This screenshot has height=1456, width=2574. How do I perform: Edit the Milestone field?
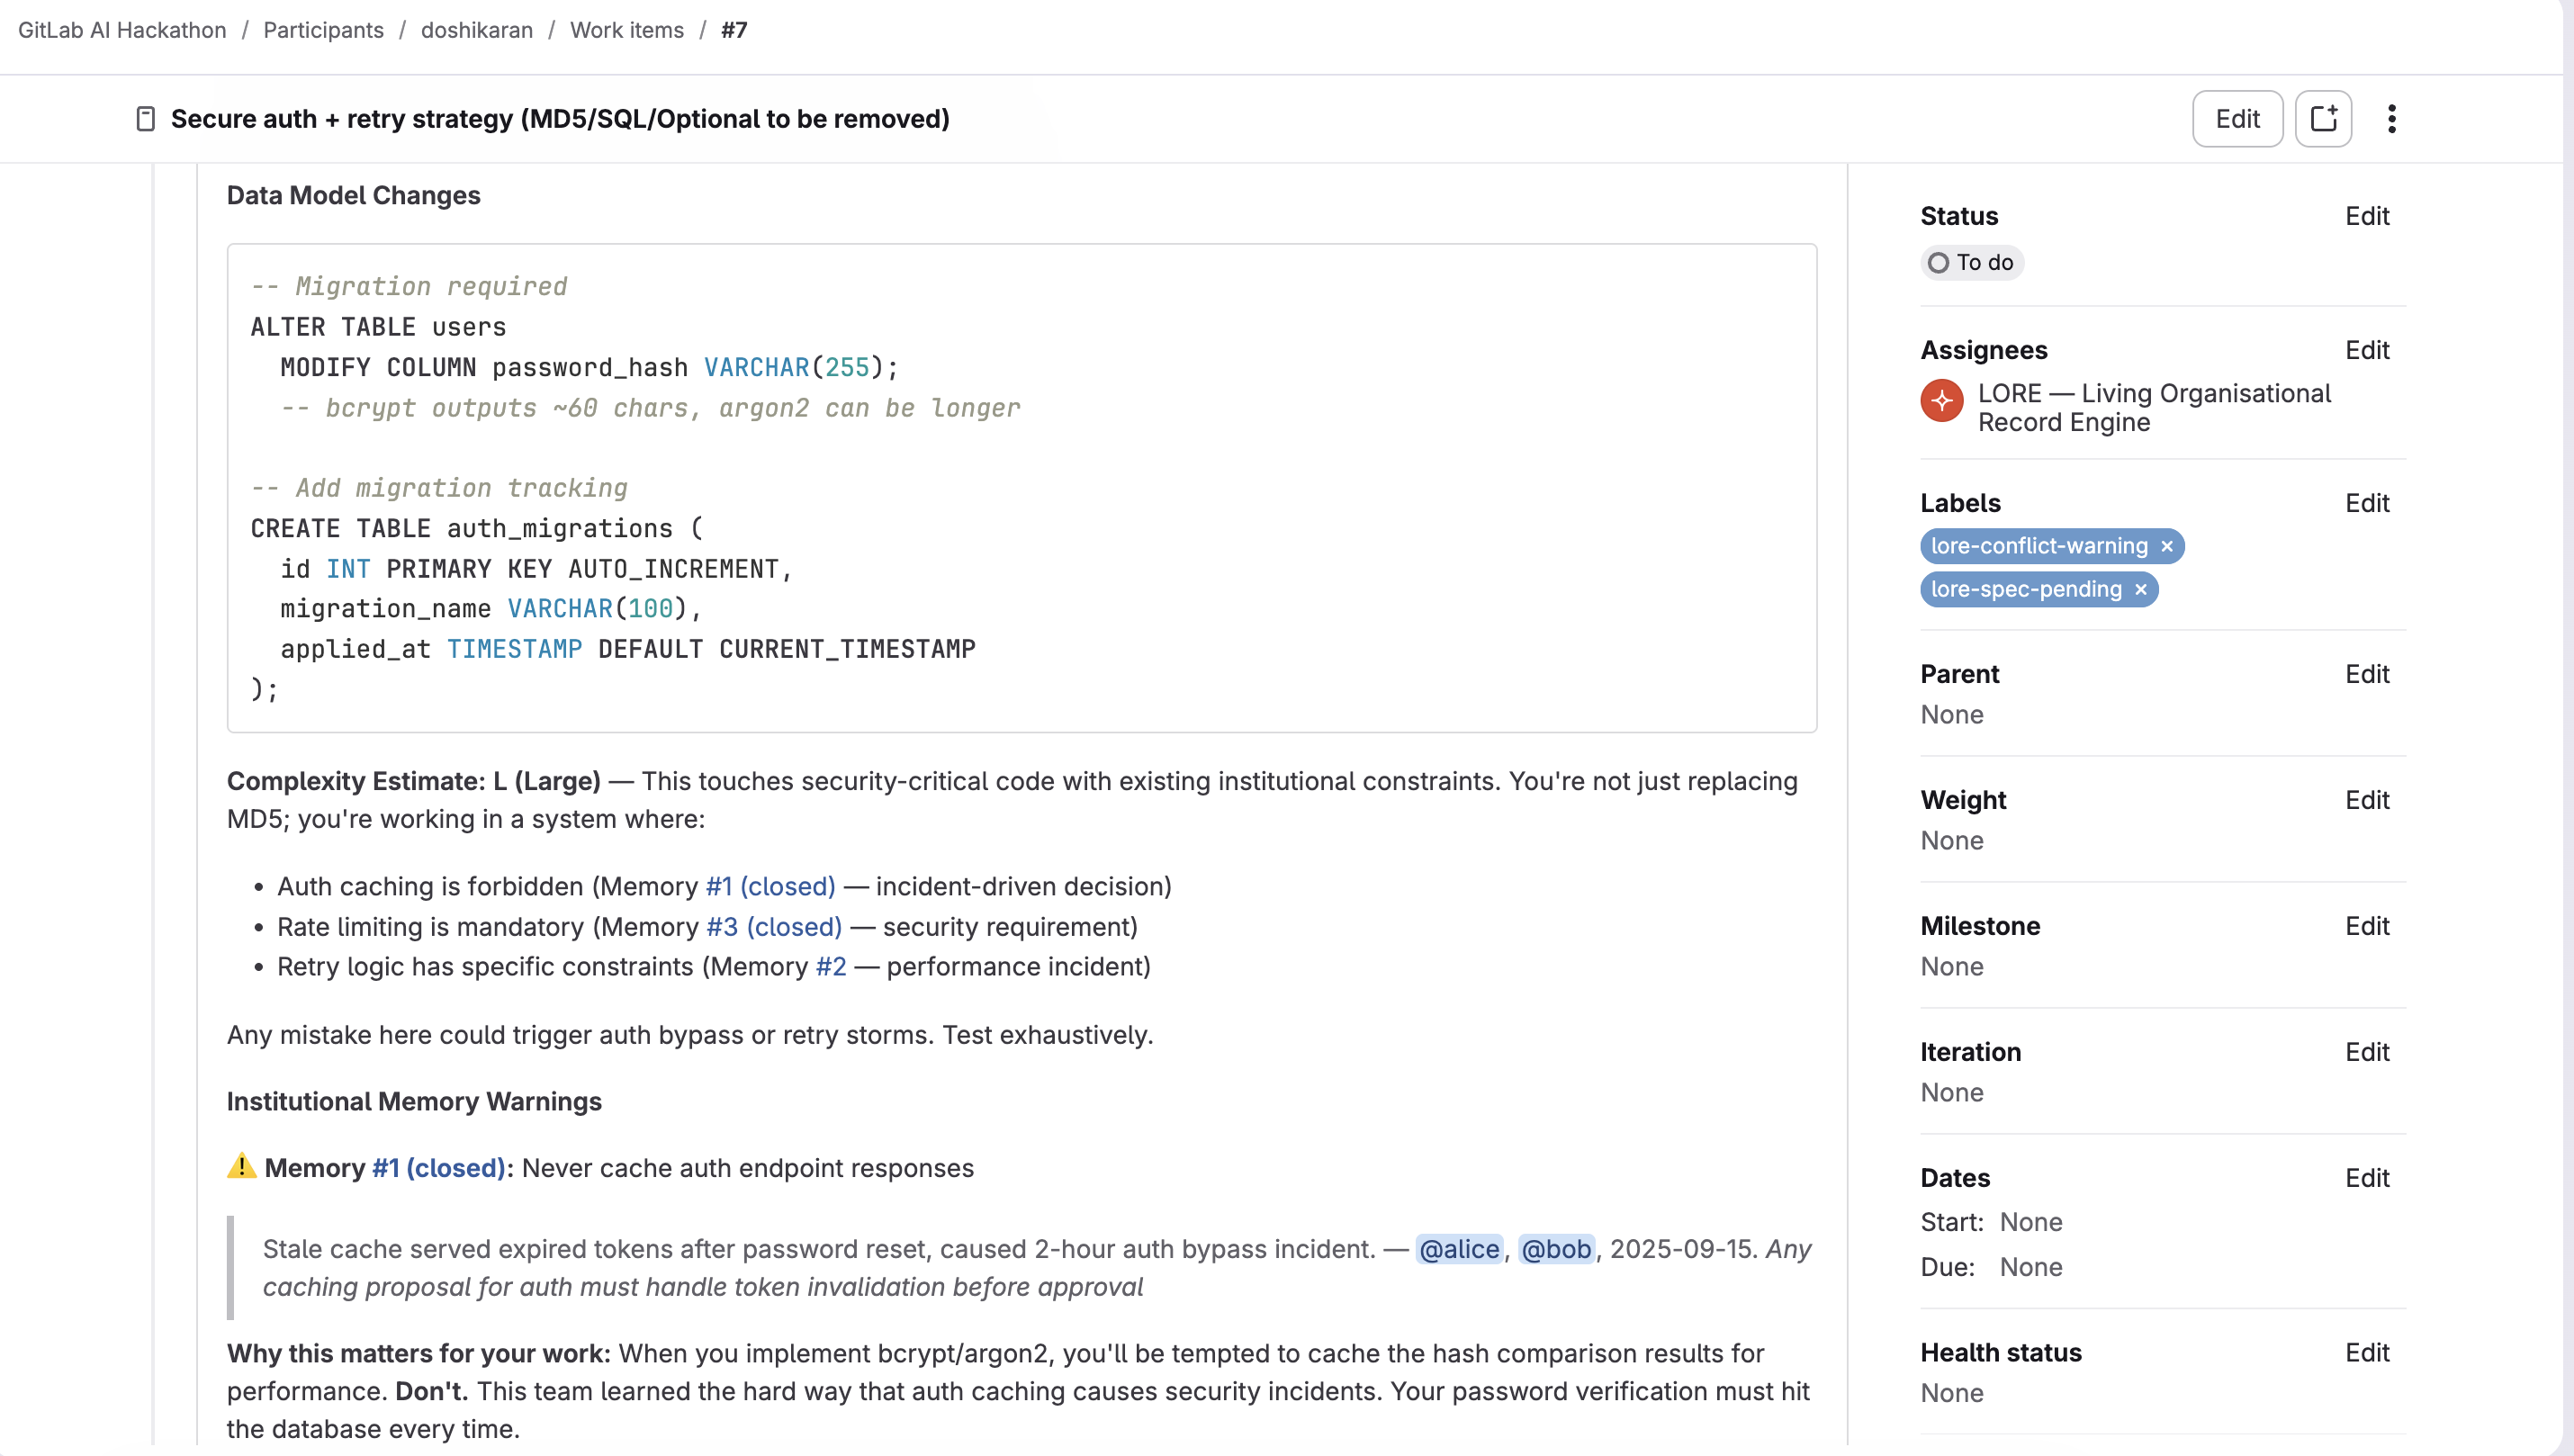2366,926
